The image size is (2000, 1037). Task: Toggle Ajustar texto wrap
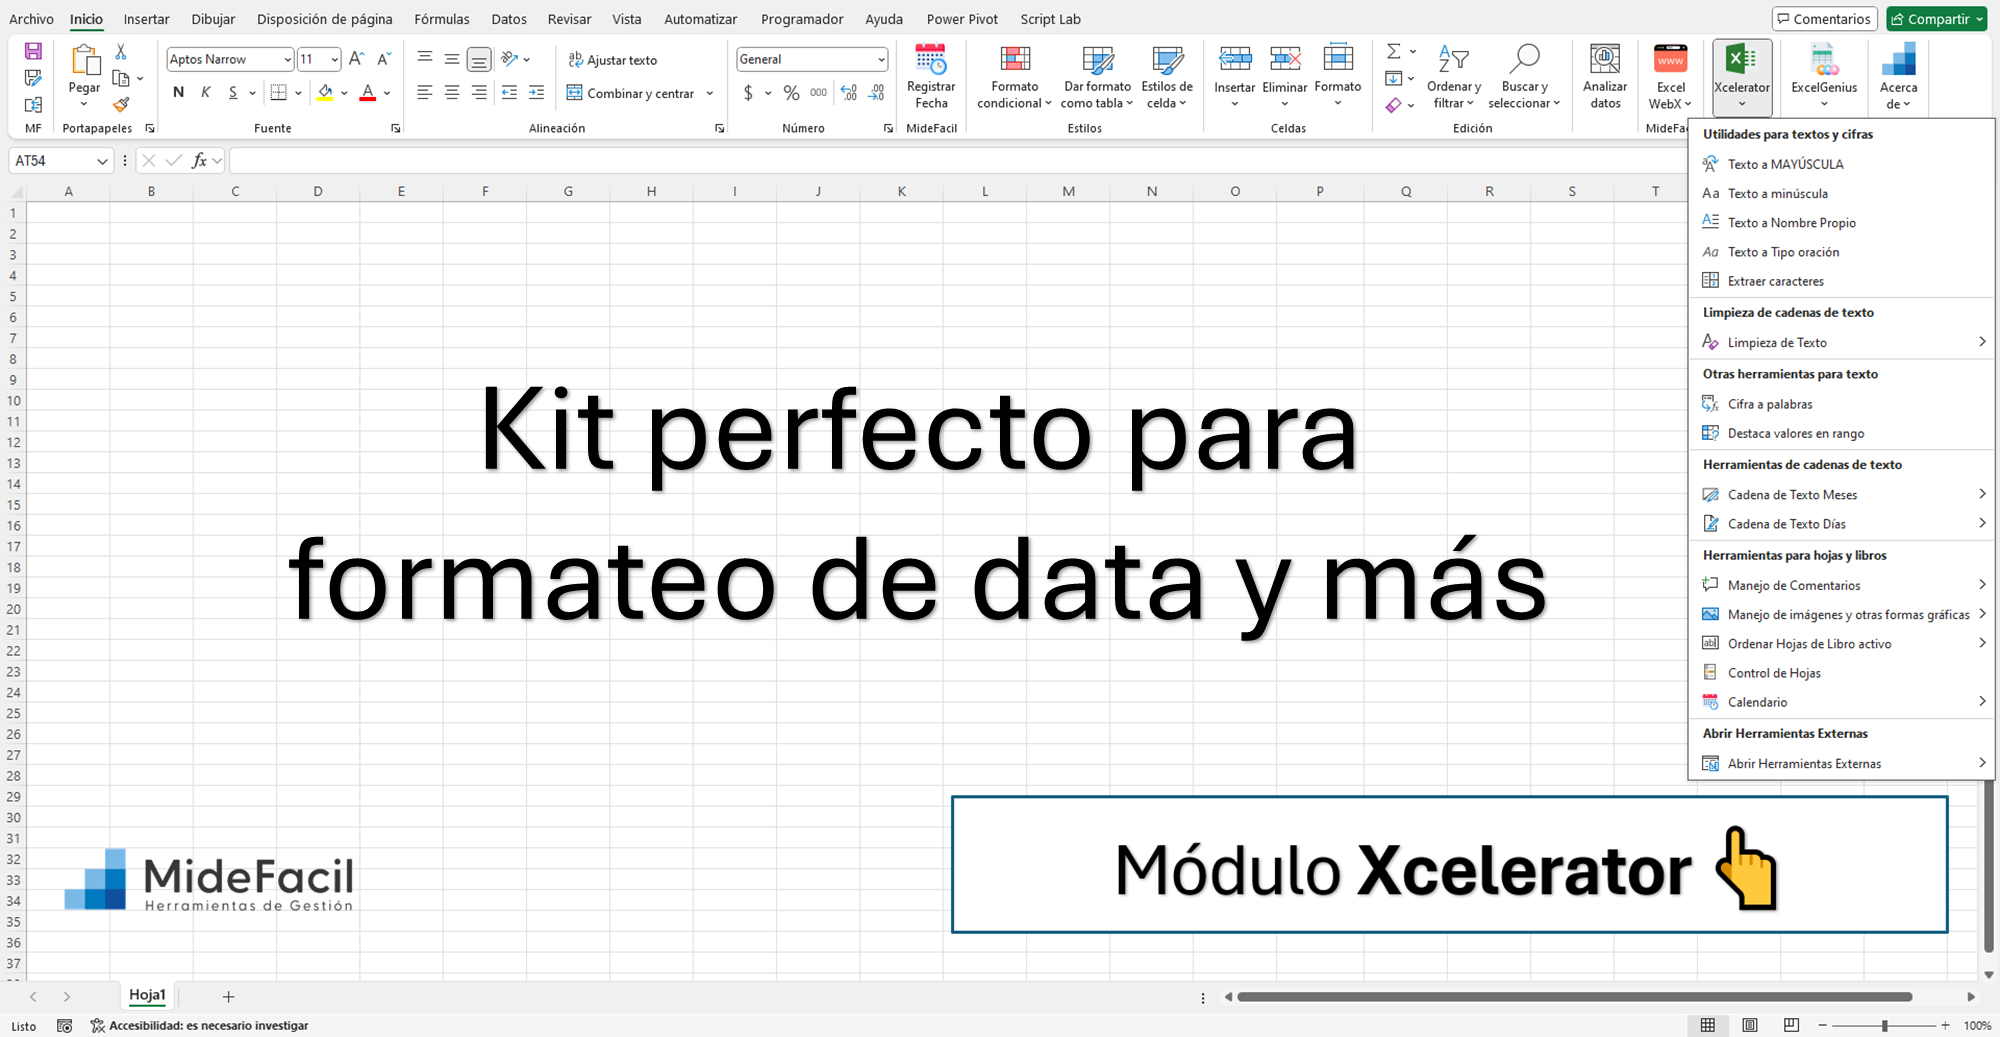(612, 60)
